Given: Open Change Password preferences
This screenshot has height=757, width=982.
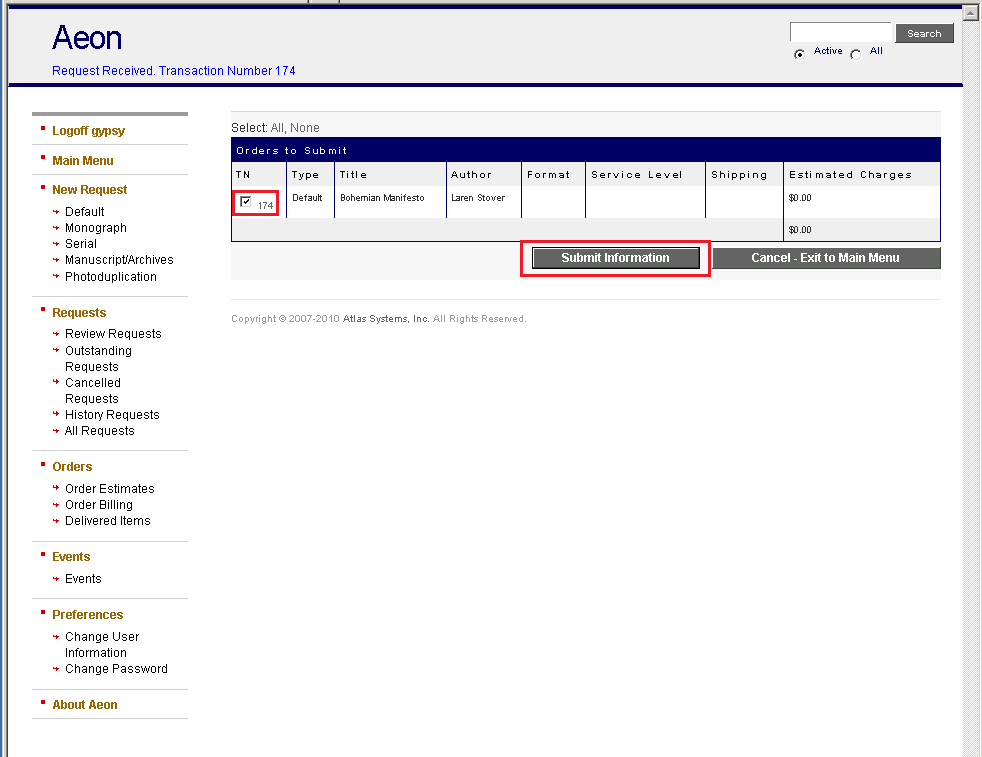Looking at the screenshot, I should (116, 668).
